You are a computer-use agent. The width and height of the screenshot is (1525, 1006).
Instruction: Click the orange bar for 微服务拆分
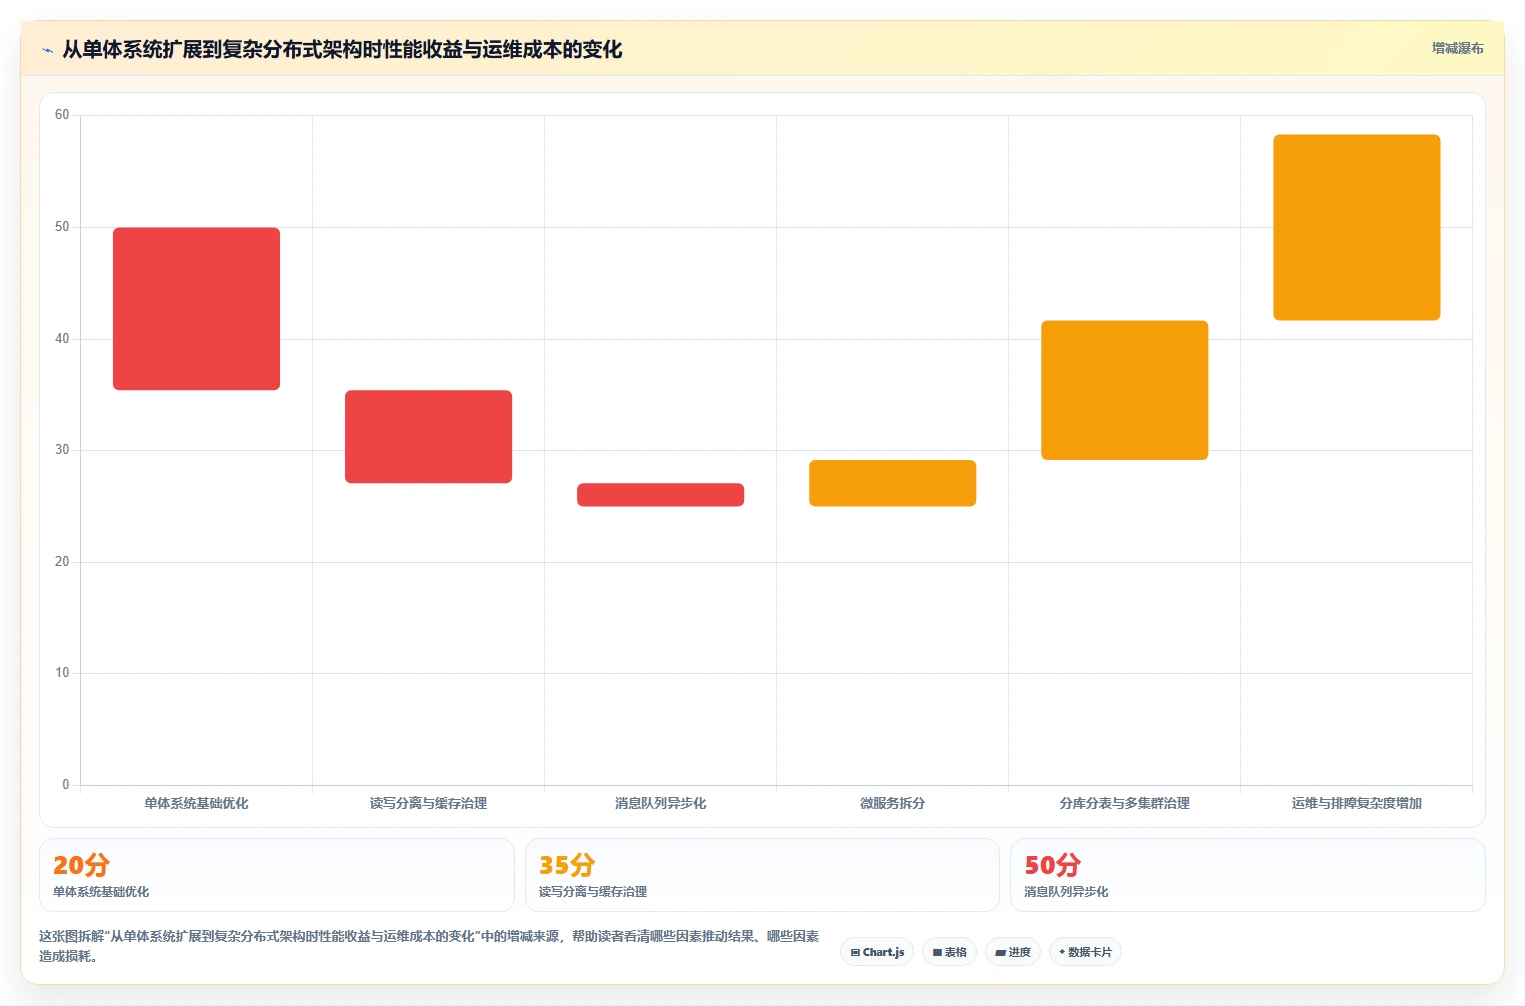coord(892,483)
